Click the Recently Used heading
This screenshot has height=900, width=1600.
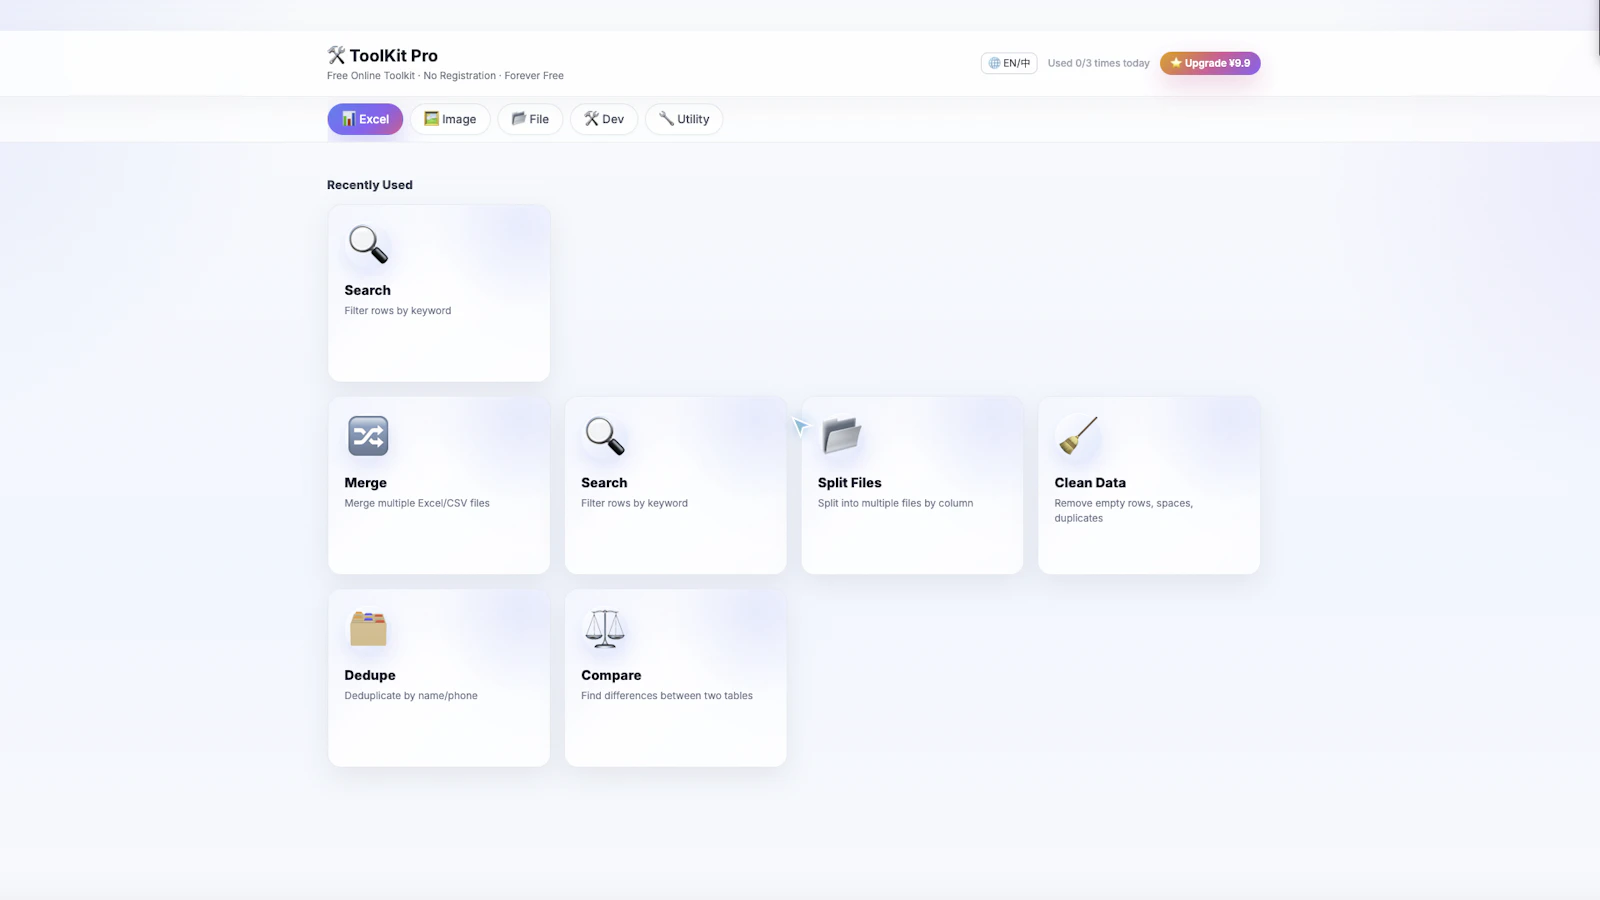click(x=369, y=185)
